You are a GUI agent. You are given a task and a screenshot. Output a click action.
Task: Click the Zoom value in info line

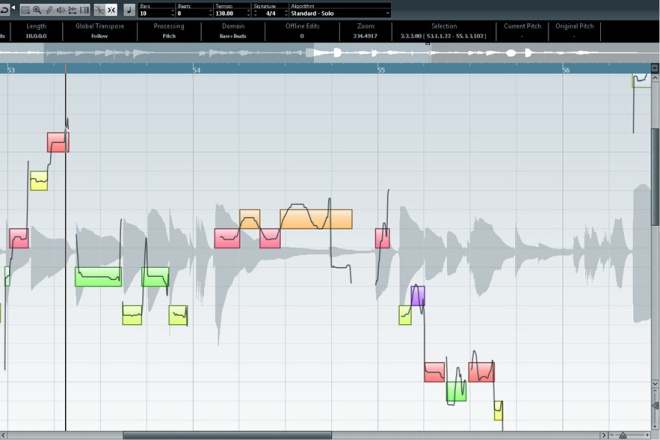point(365,36)
